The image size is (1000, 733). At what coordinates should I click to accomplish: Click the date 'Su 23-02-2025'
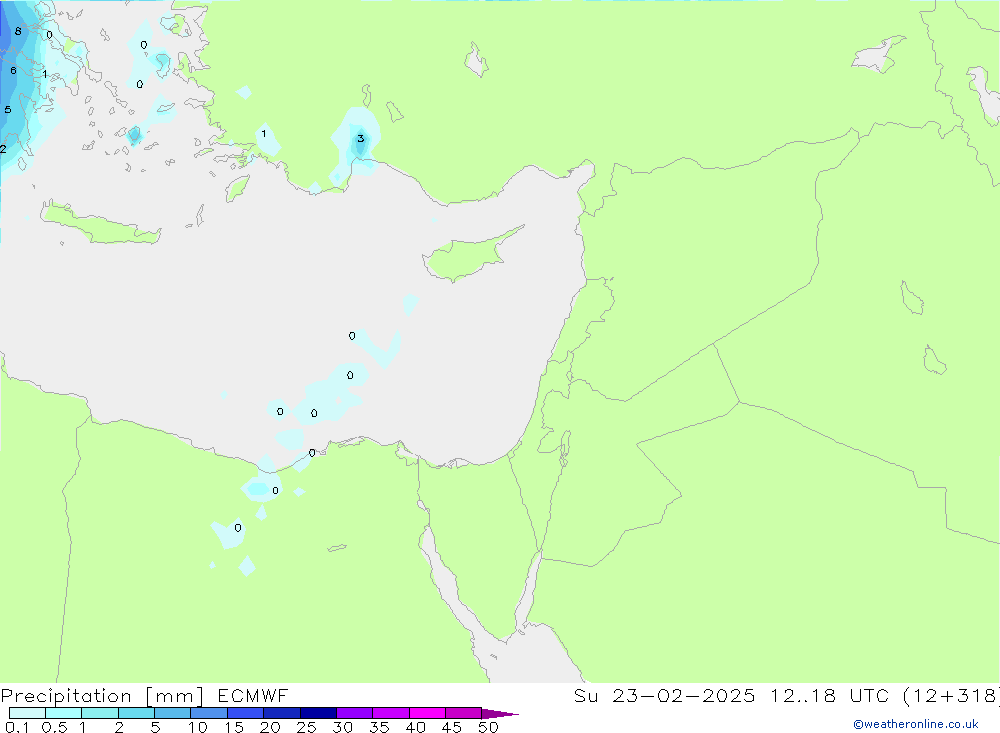[664, 695]
